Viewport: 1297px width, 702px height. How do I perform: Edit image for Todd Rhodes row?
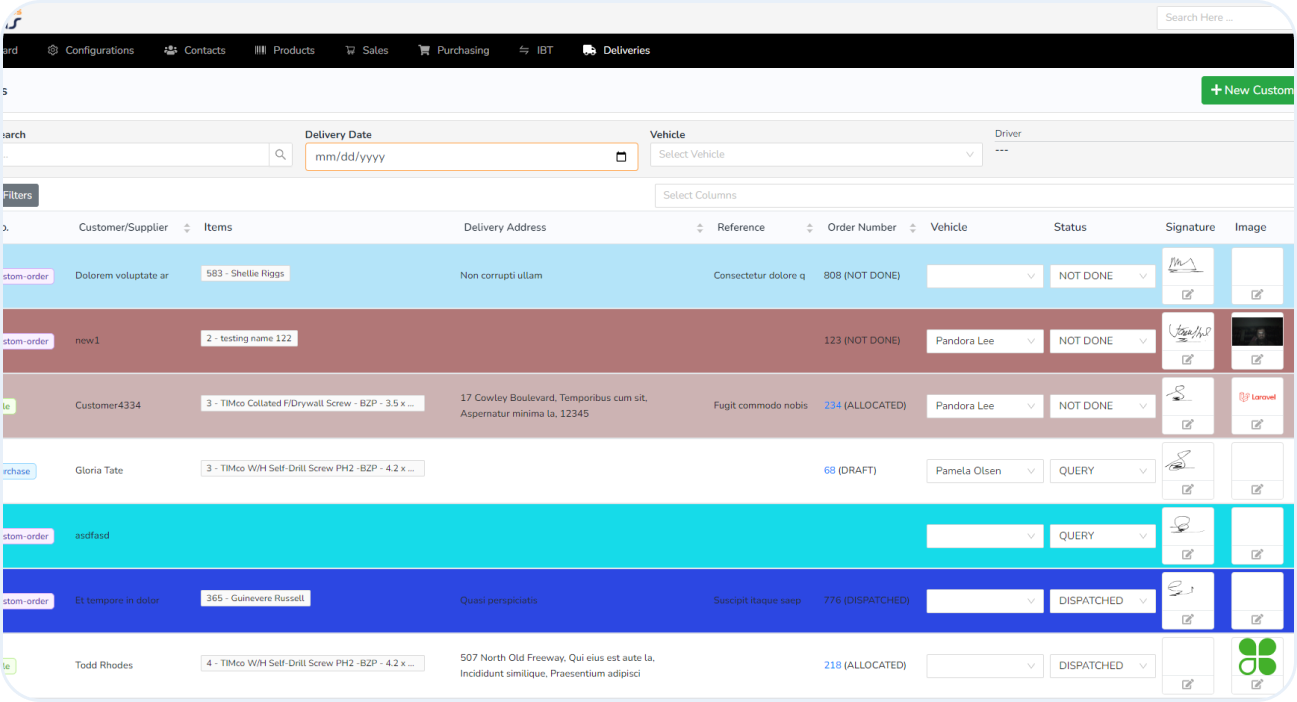[x=1257, y=684]
